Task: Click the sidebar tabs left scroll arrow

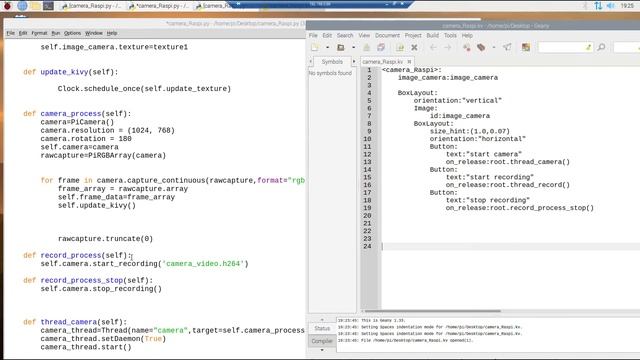Action: tap(311, 62)
